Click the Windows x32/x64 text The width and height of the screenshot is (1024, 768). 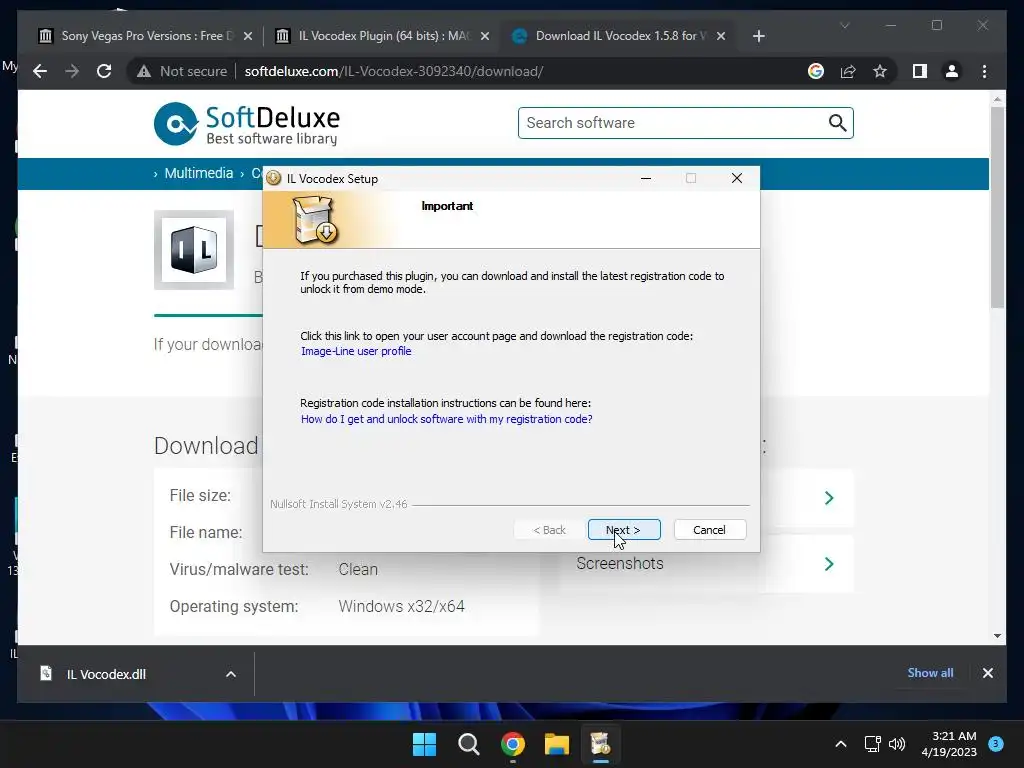coord(402,606)
